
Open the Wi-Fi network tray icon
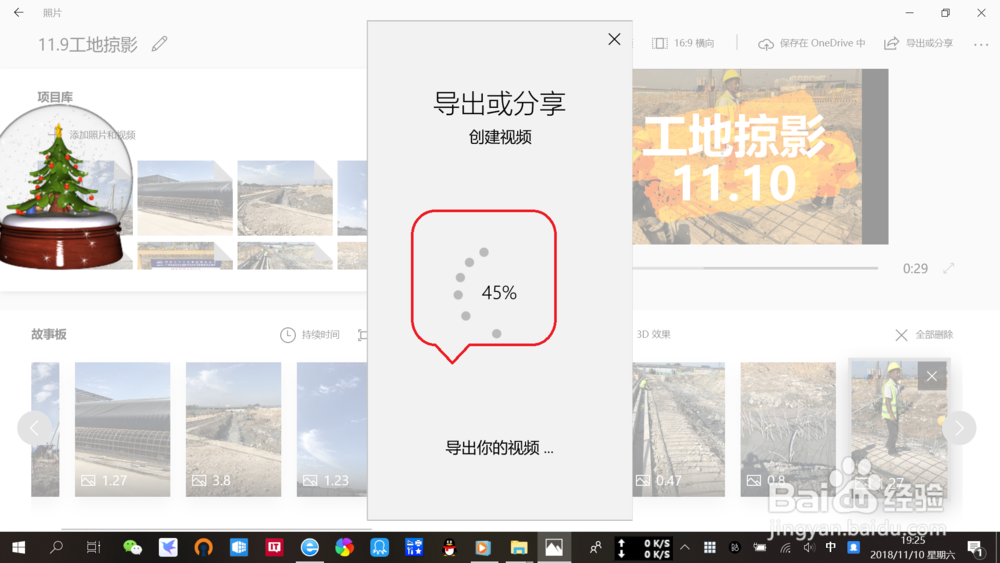[786, 547]
